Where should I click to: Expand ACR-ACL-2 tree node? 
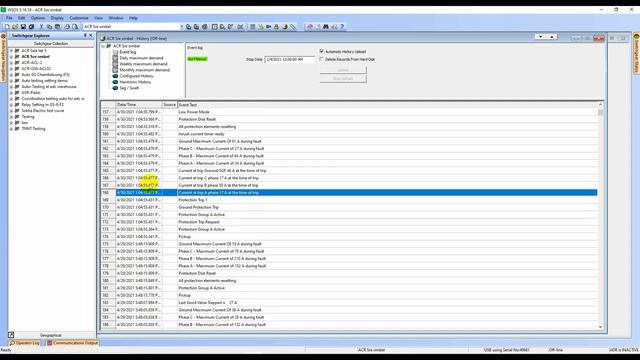point(11,63)
